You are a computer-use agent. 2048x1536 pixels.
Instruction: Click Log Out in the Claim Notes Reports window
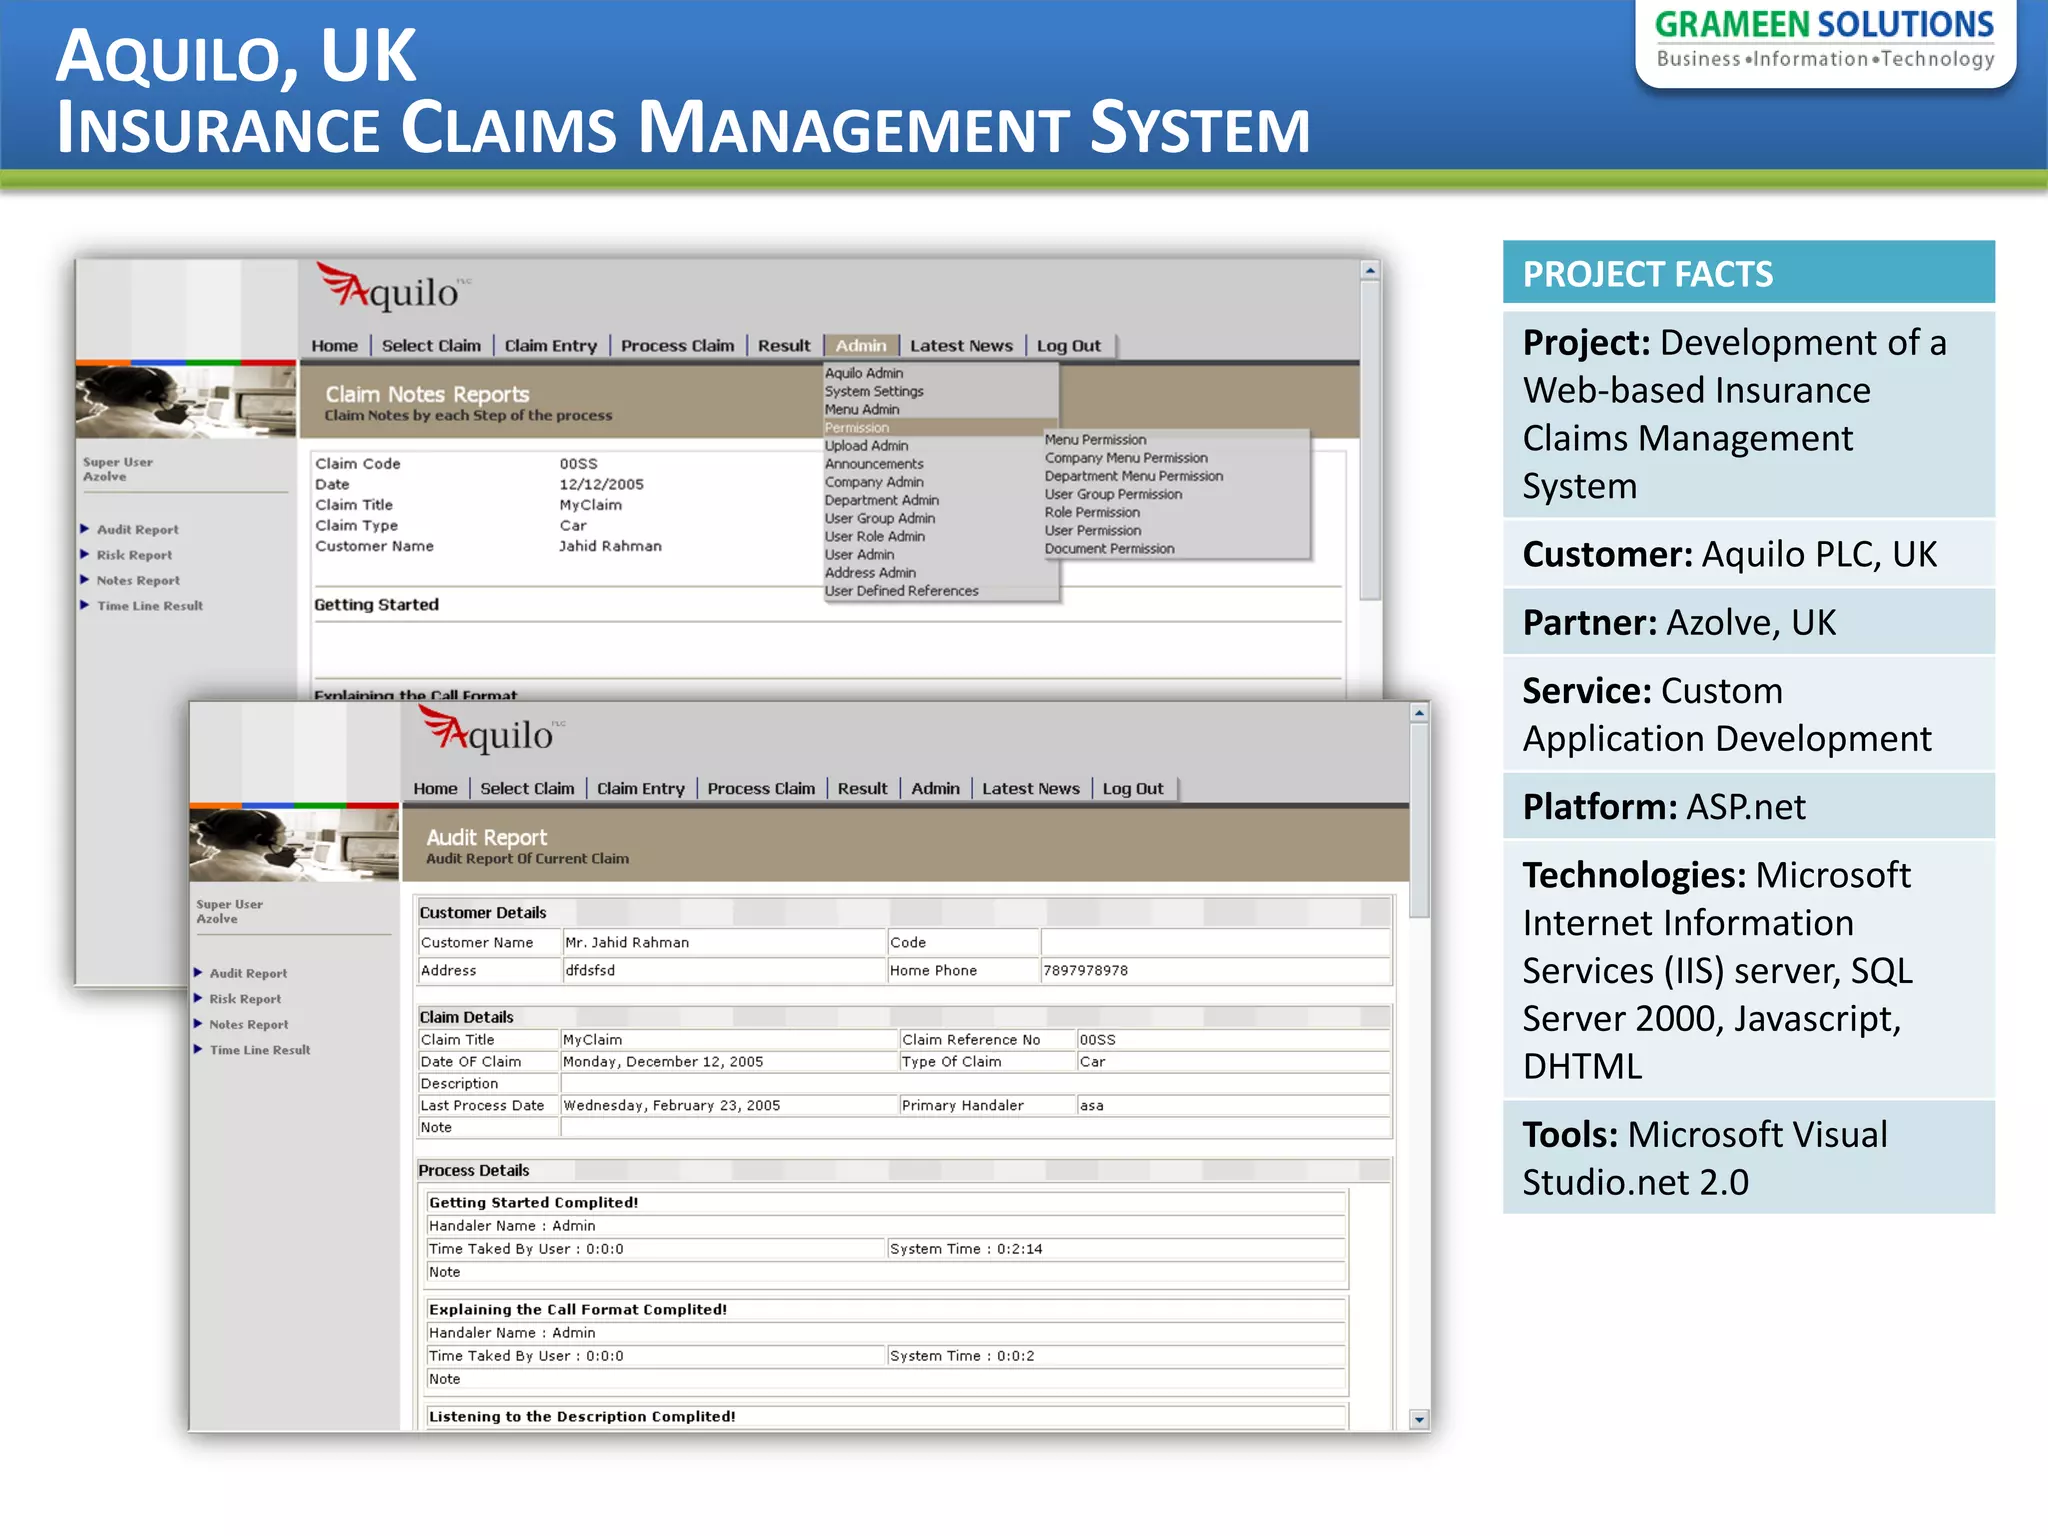[1068, 346]
